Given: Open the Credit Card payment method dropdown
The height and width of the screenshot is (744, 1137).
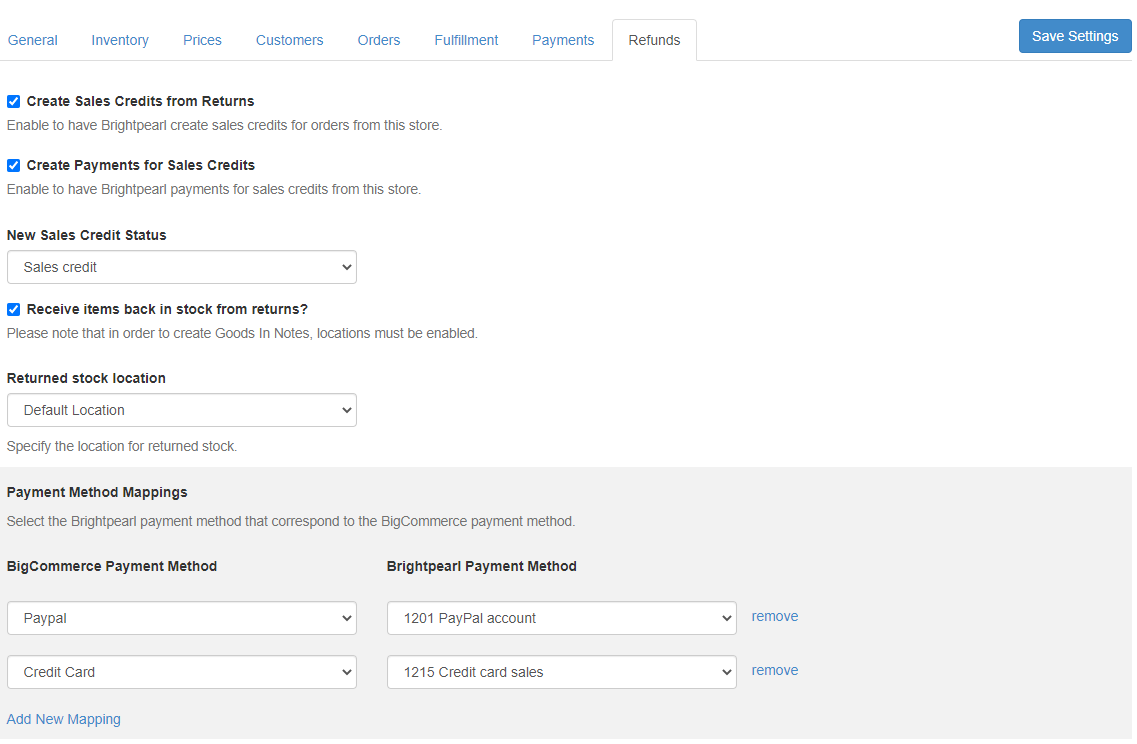Looking at the screenshot, I should (x=181, y=672).
